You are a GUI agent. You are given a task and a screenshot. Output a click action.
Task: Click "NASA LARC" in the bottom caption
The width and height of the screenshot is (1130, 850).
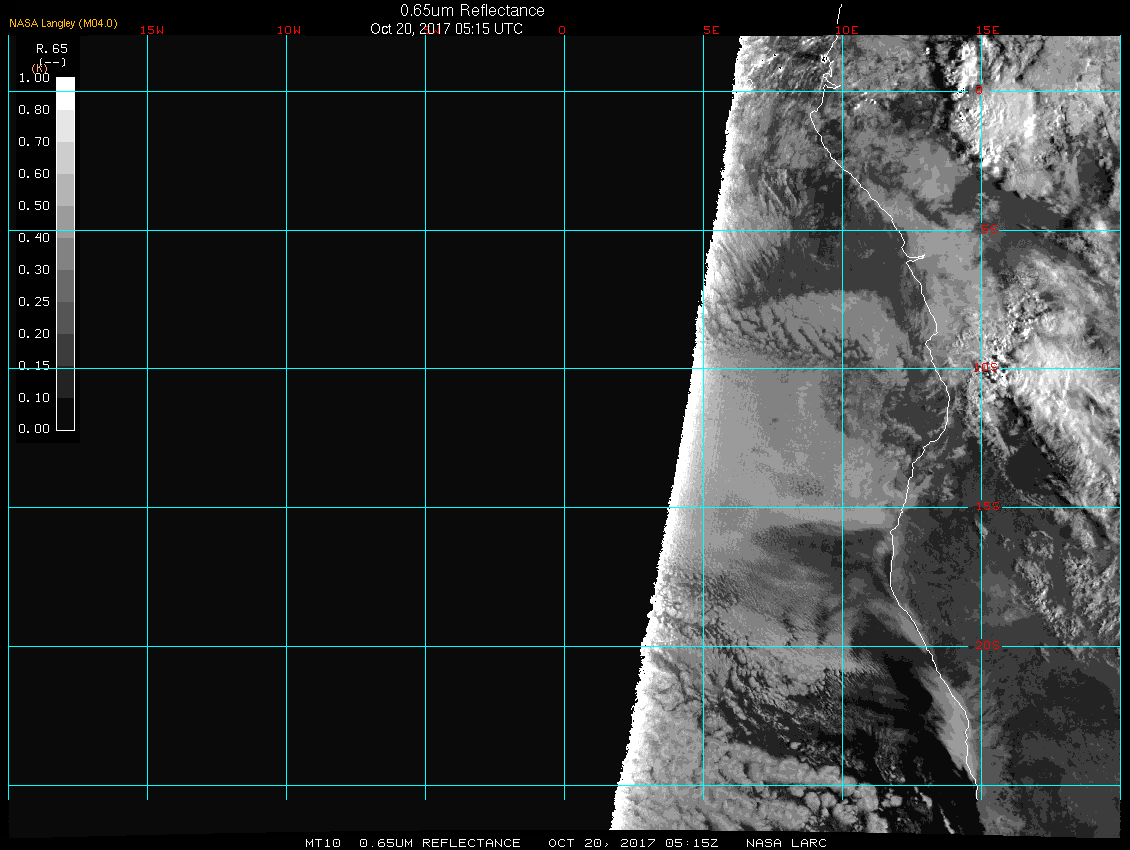coord(786,843)
